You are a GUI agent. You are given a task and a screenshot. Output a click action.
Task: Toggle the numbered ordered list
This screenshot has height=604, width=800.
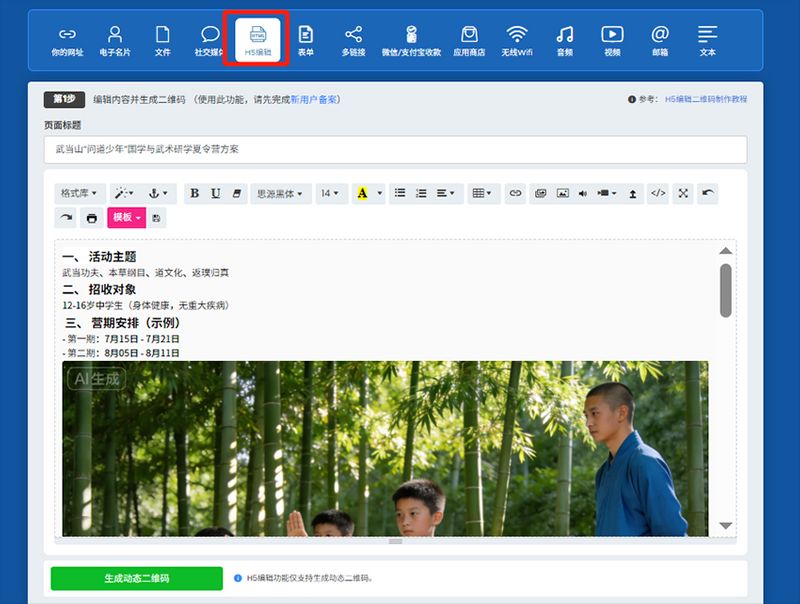click(x=421, y=193)
